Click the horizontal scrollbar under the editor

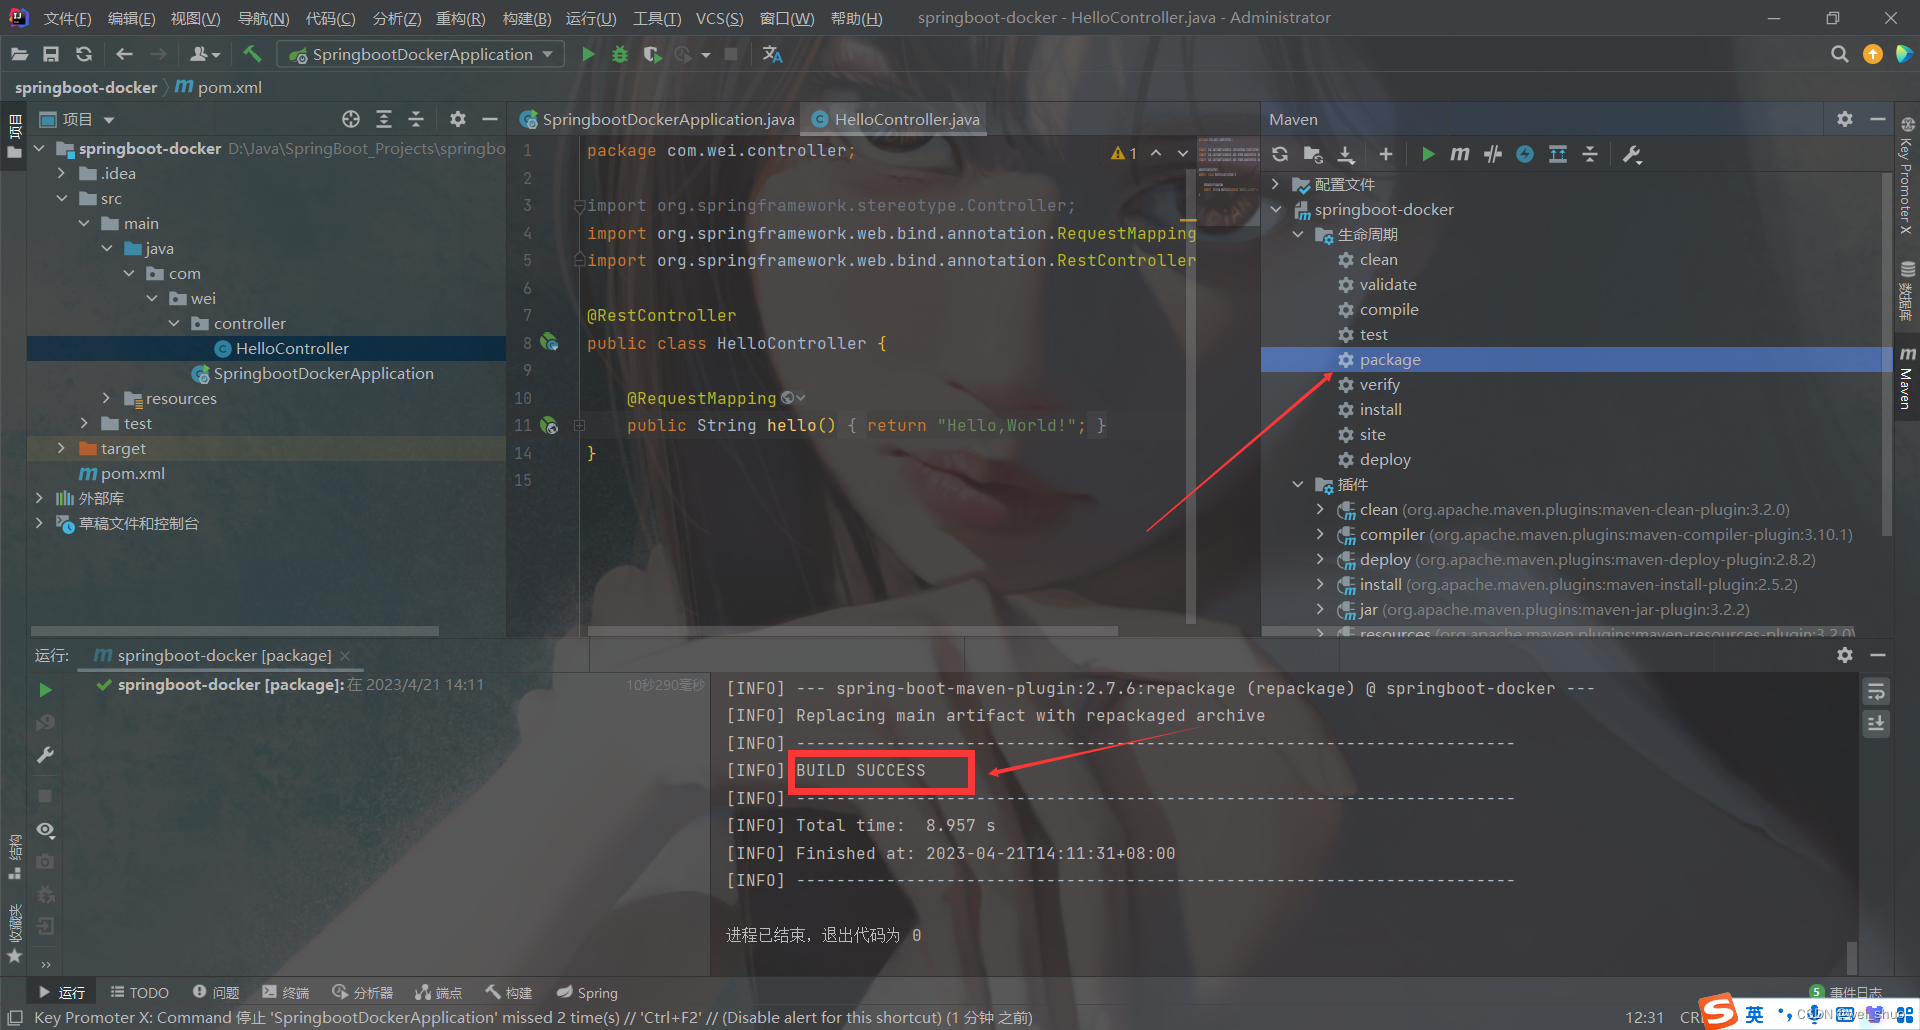tap(852, 631)
